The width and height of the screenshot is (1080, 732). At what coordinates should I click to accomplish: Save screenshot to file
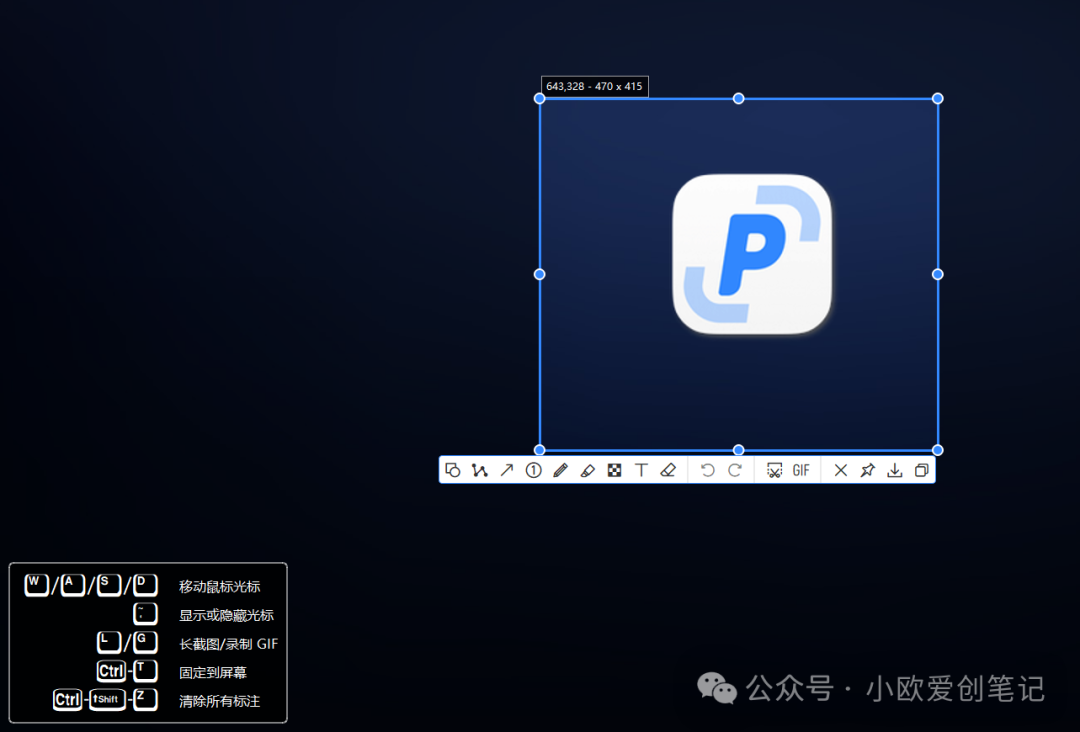tap(895, 470)
